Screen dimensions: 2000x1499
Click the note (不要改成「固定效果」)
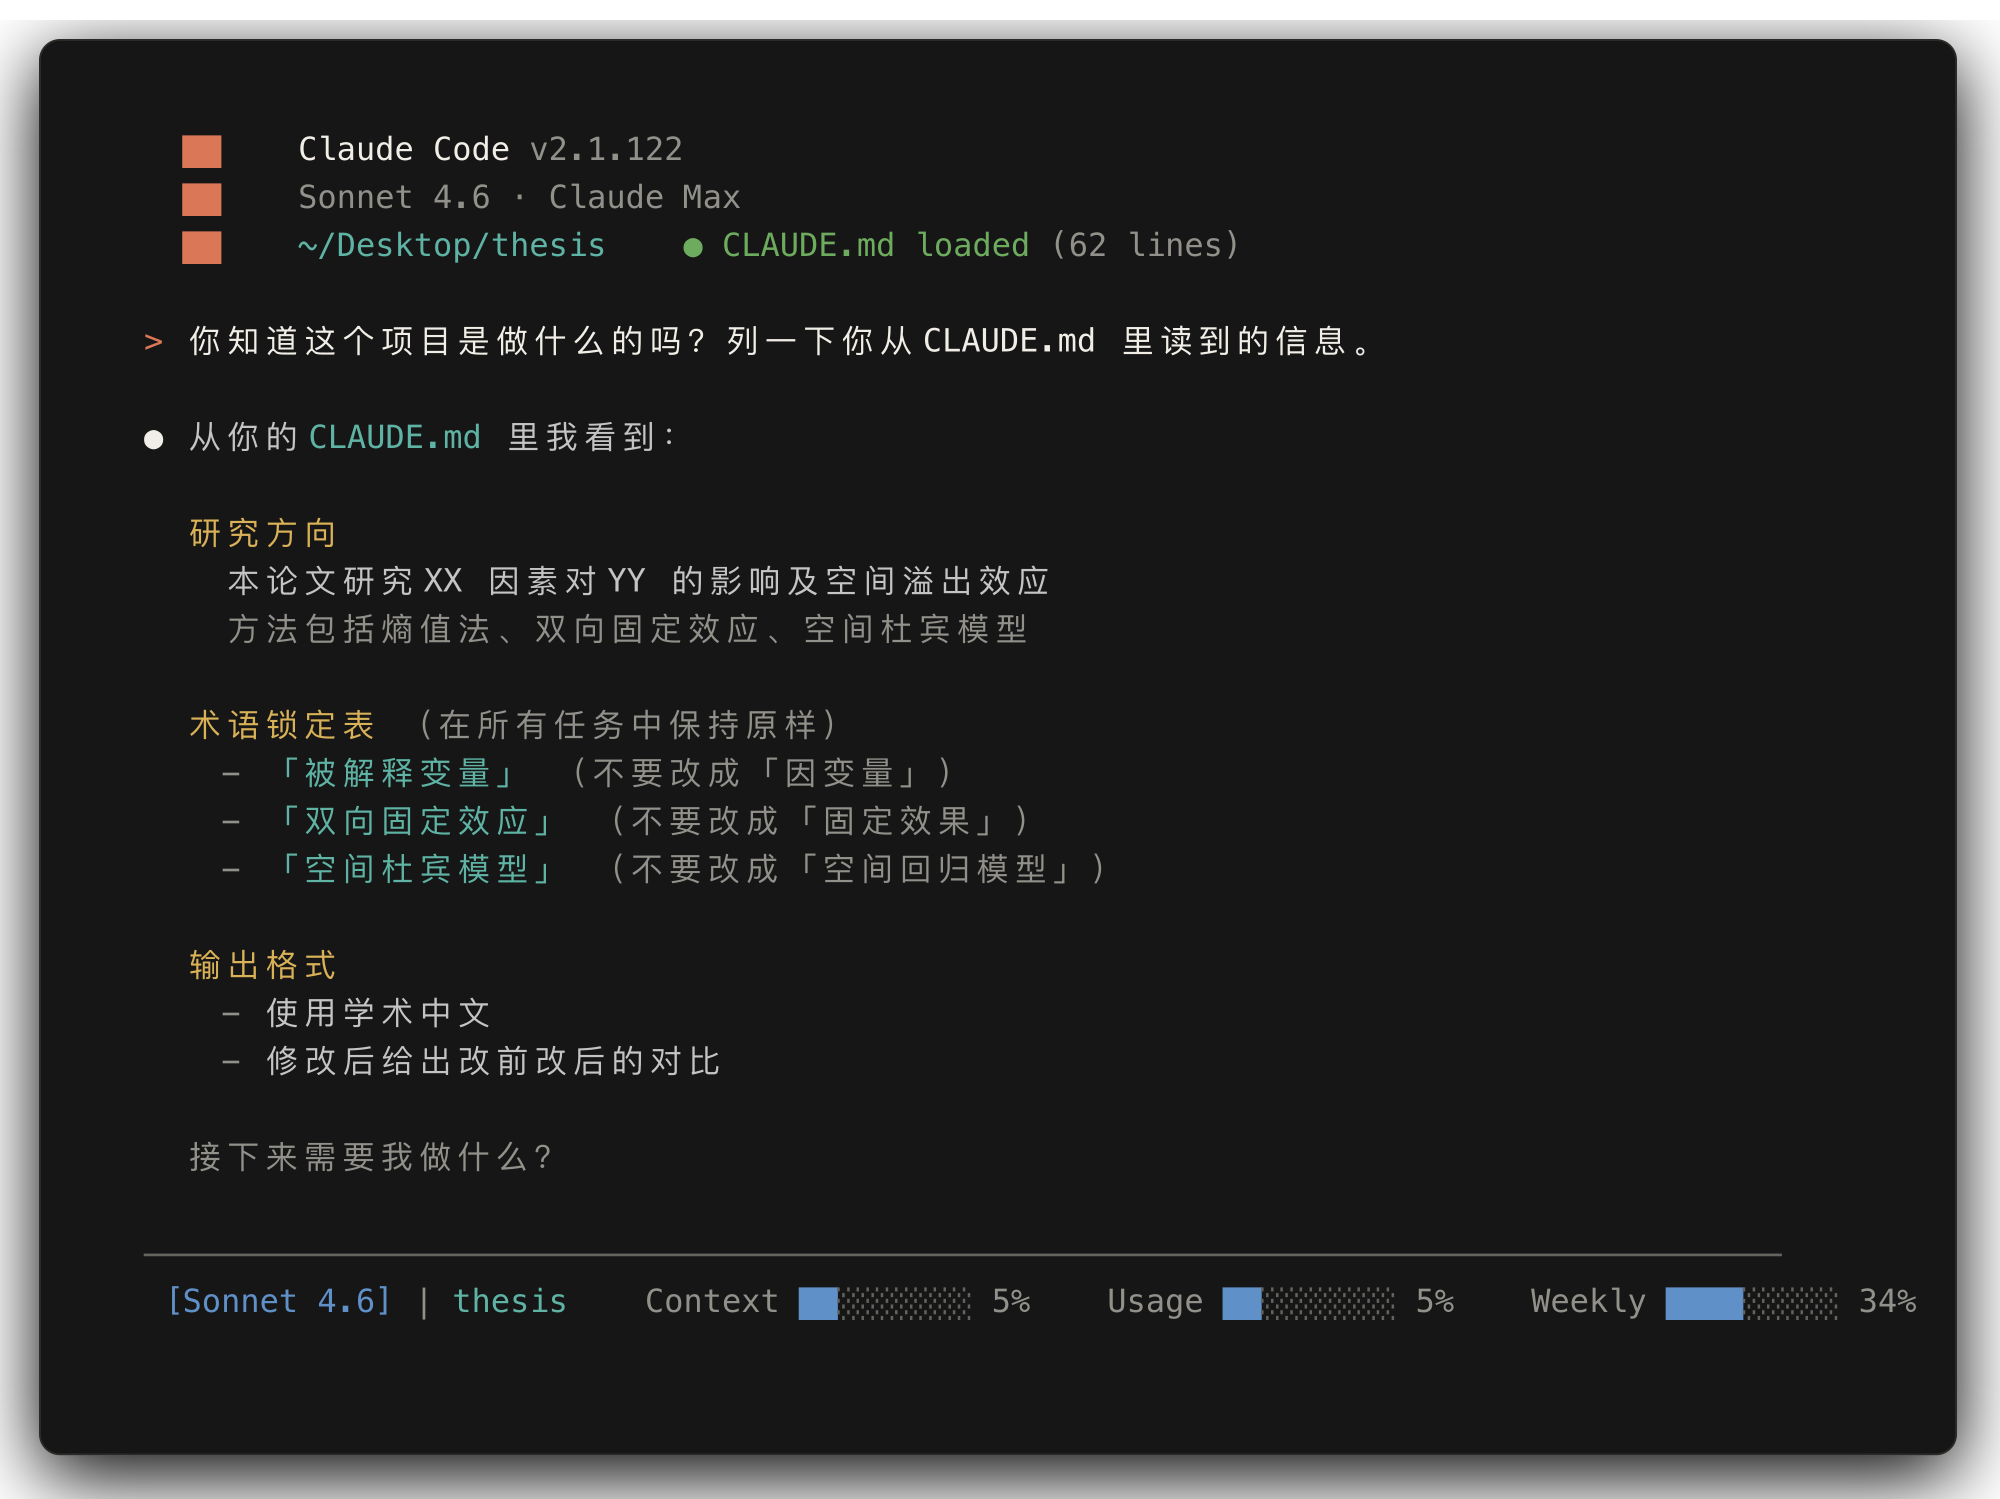822,821
